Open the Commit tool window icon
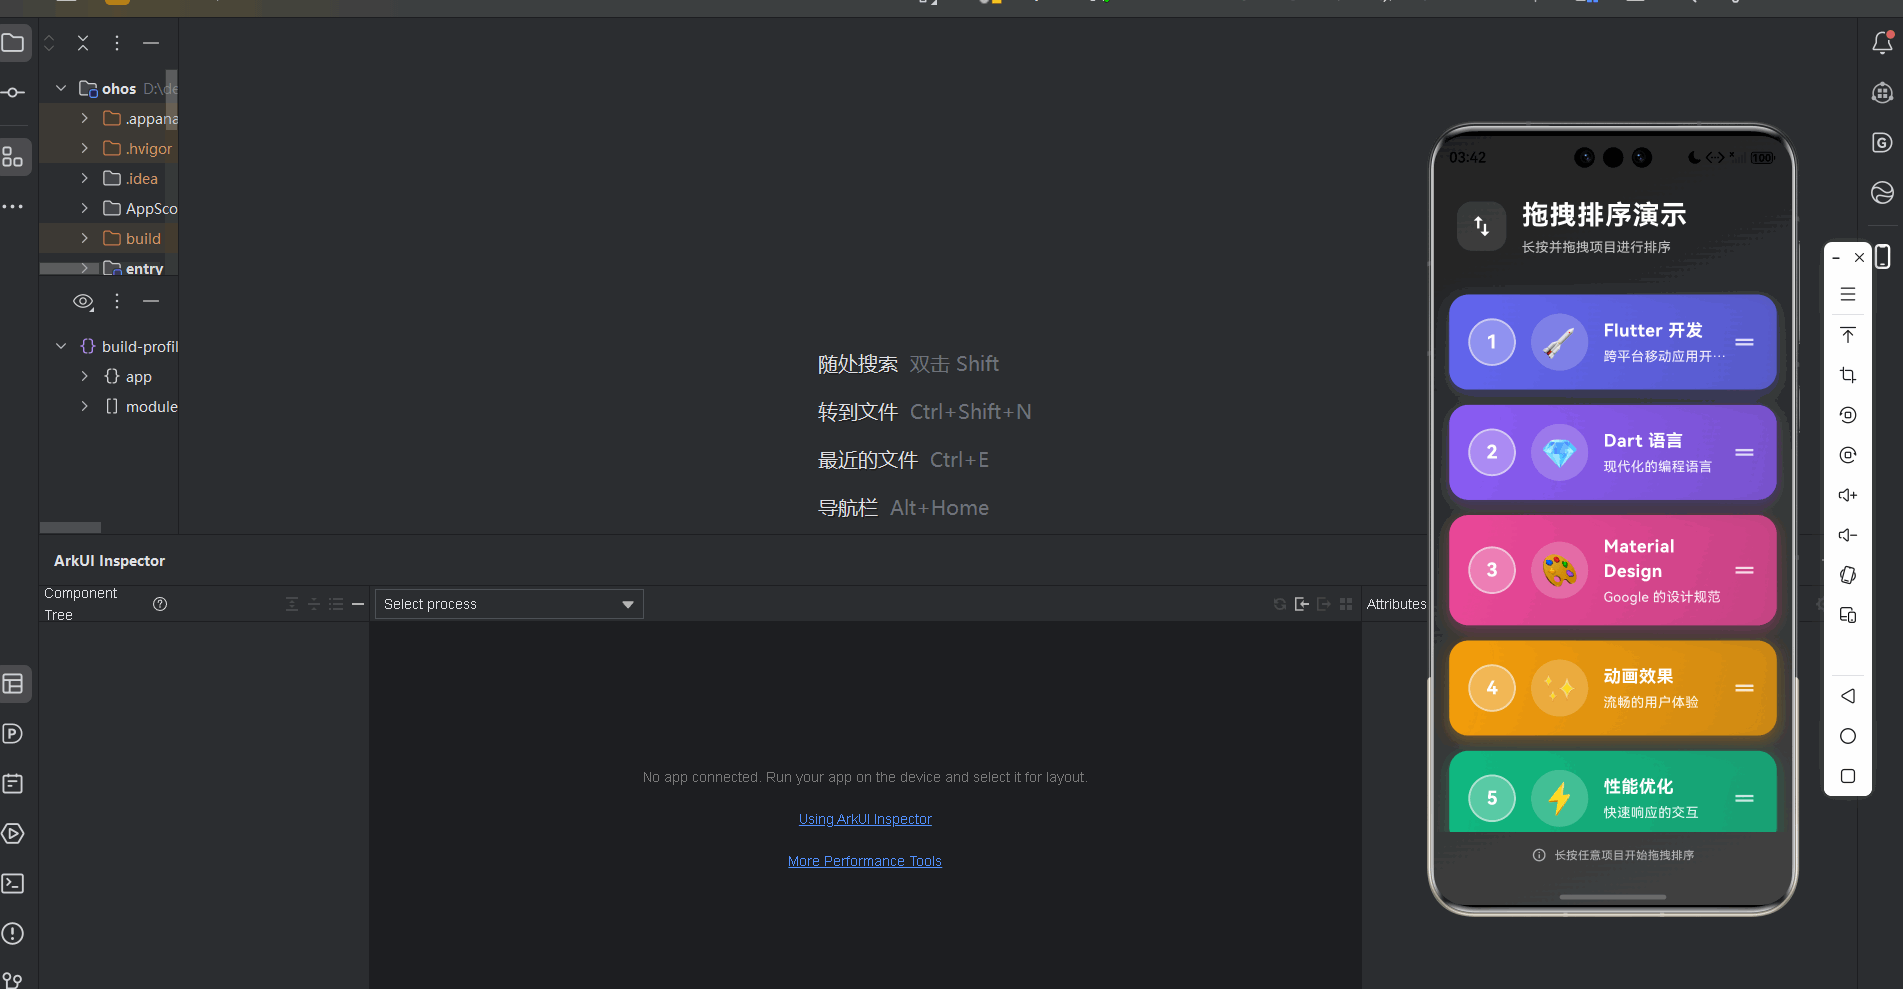Image resolution: width=1903 pixels, height=989 pixels. tap(13, 92)
